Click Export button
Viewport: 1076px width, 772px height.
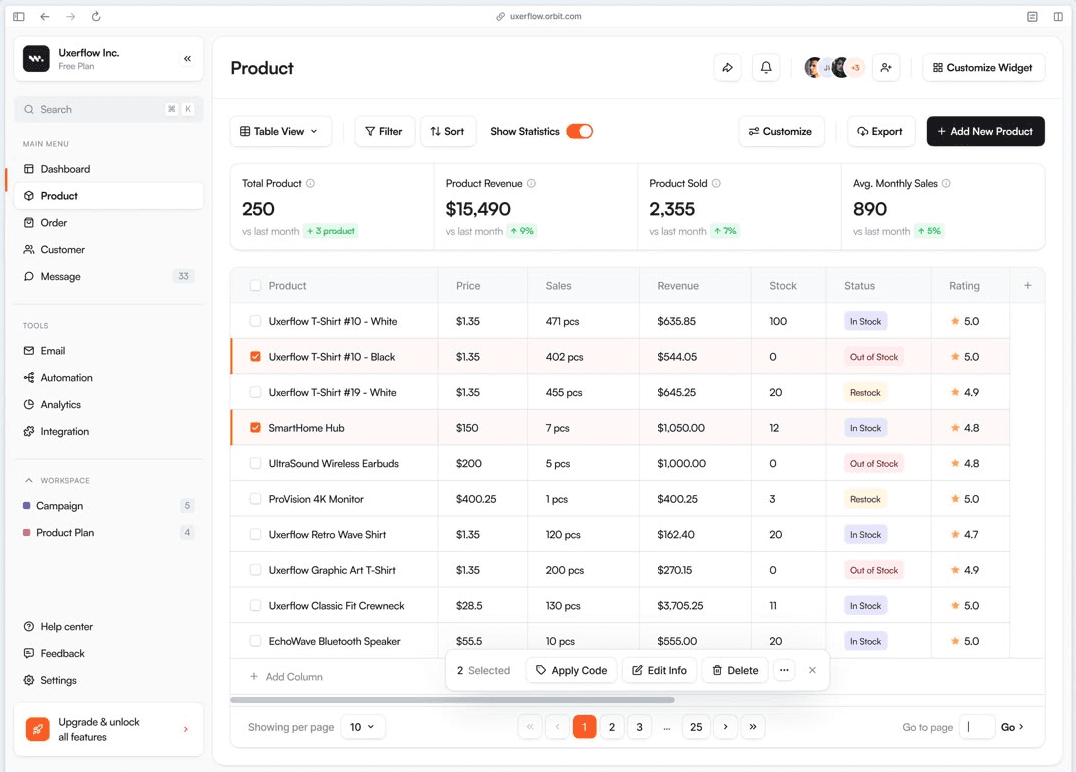click(880, 131)
